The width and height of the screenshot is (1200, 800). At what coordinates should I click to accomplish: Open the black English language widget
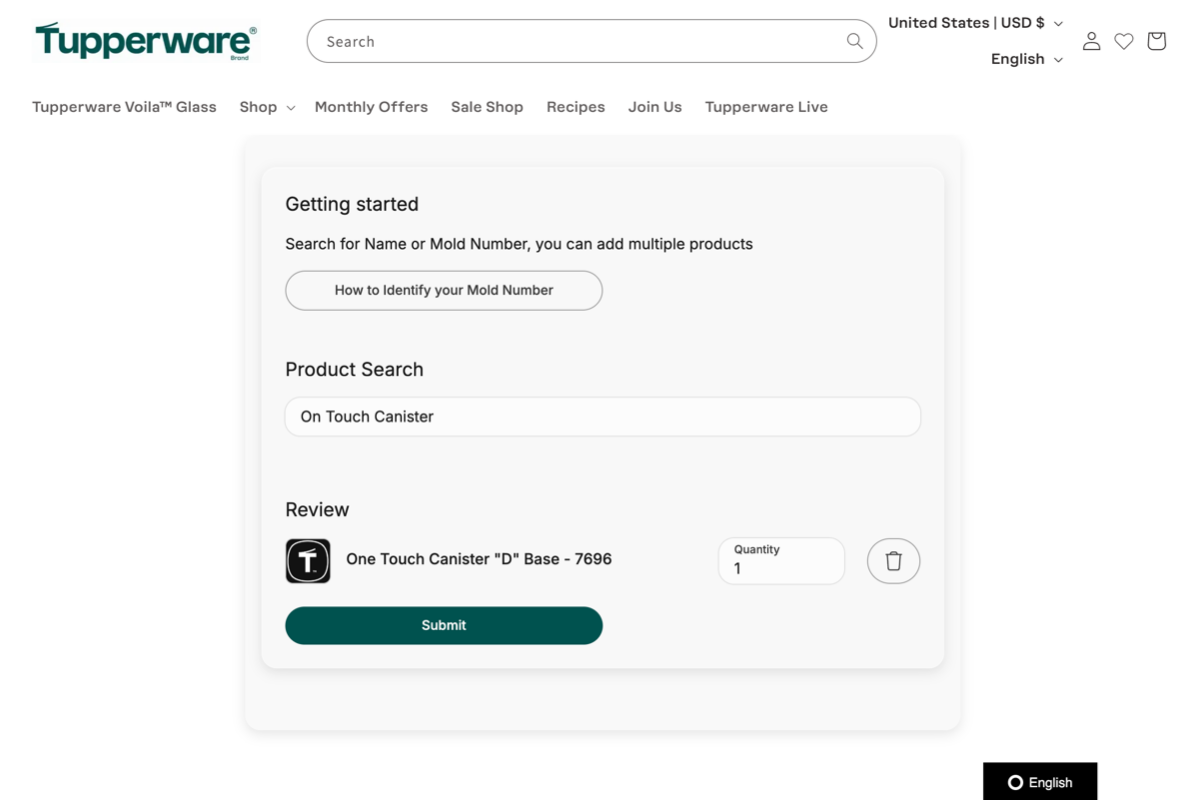1040,782
